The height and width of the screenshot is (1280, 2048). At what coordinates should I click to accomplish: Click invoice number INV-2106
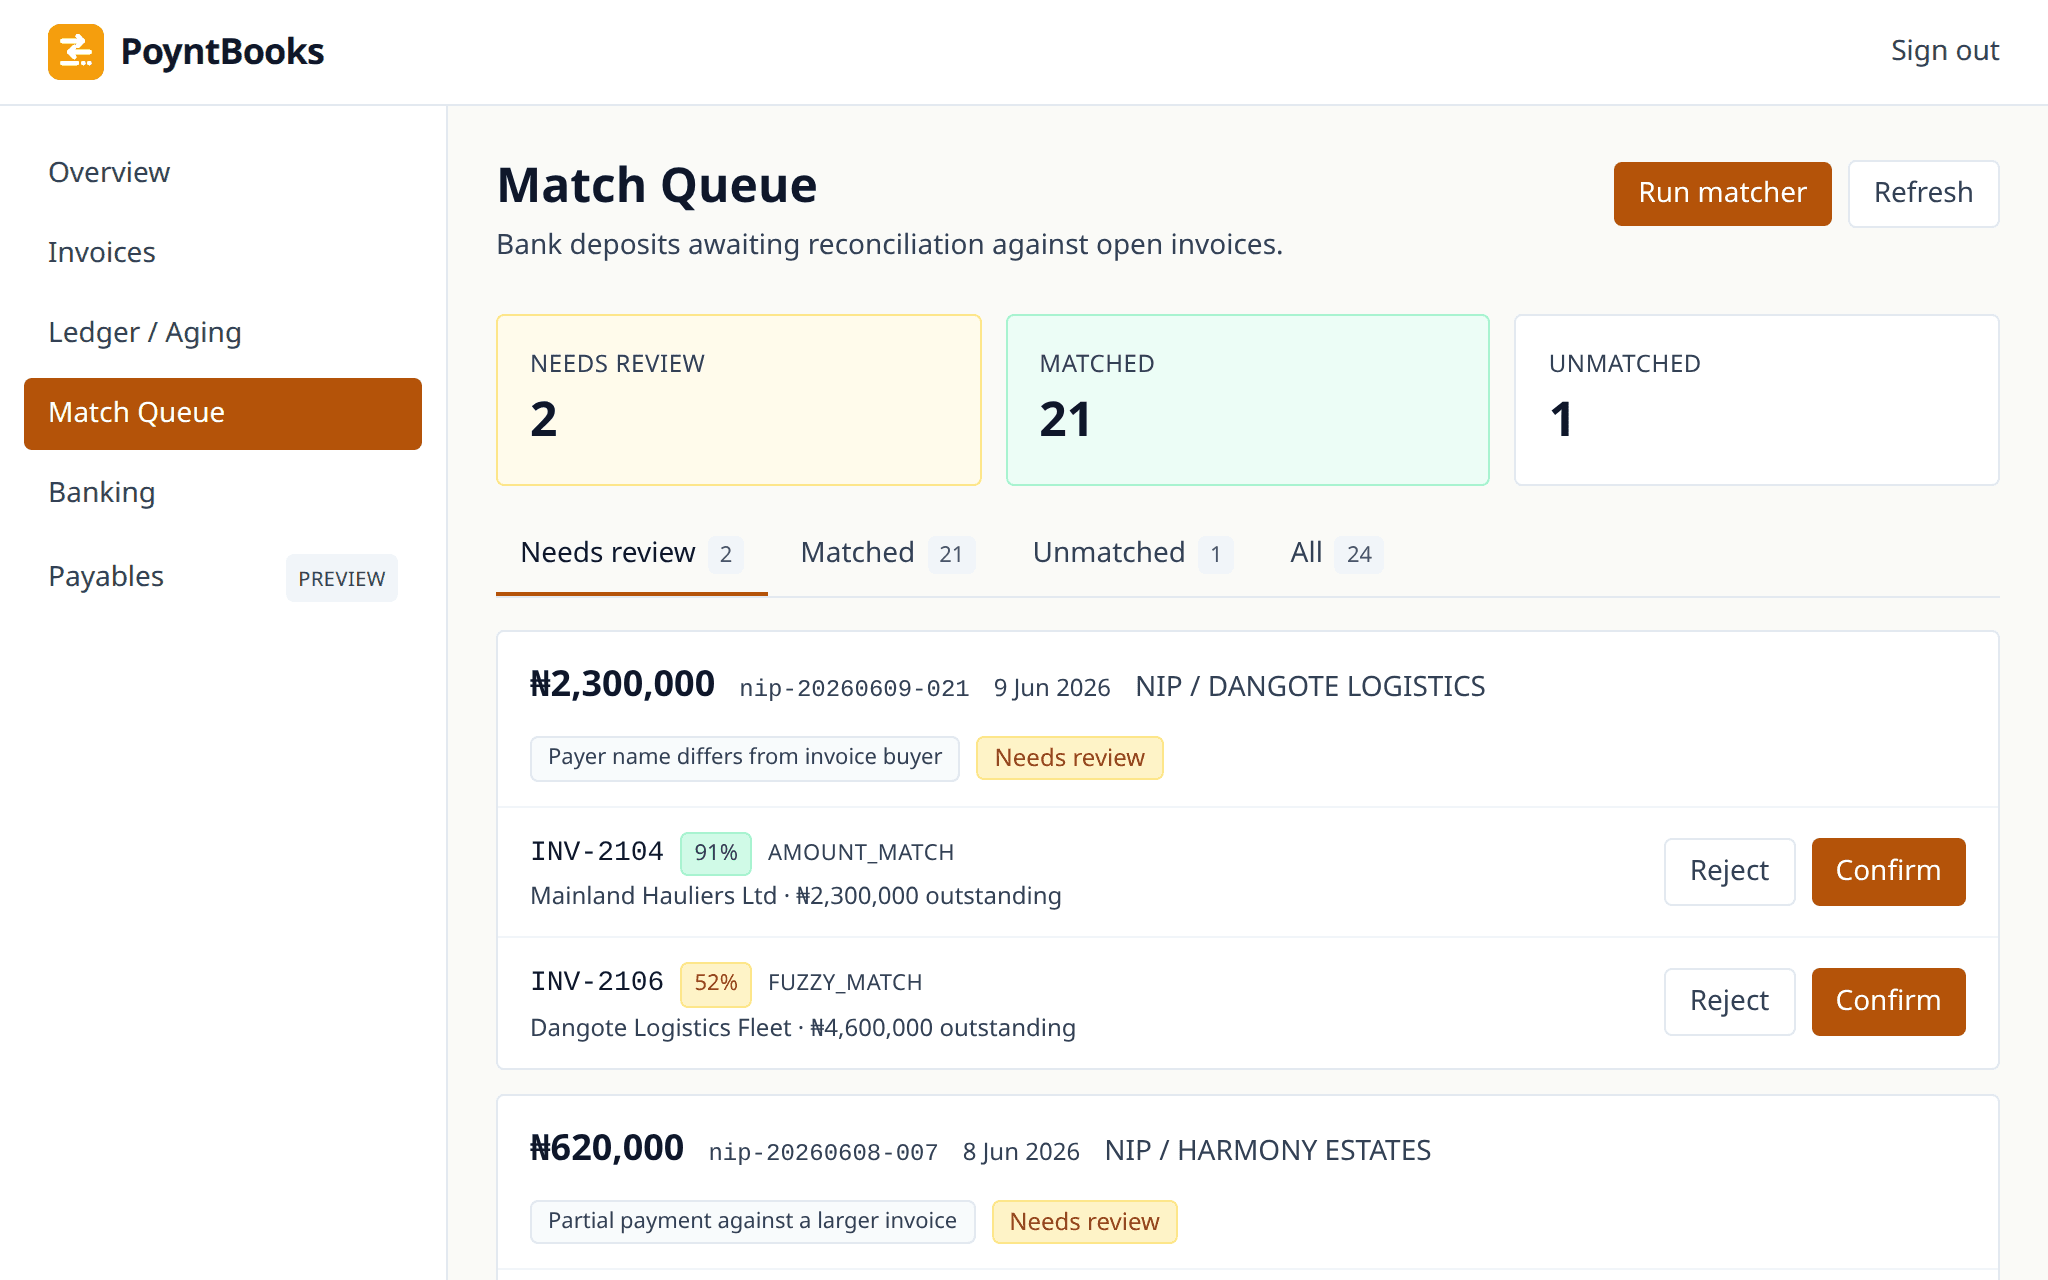(x=597, y=982)
